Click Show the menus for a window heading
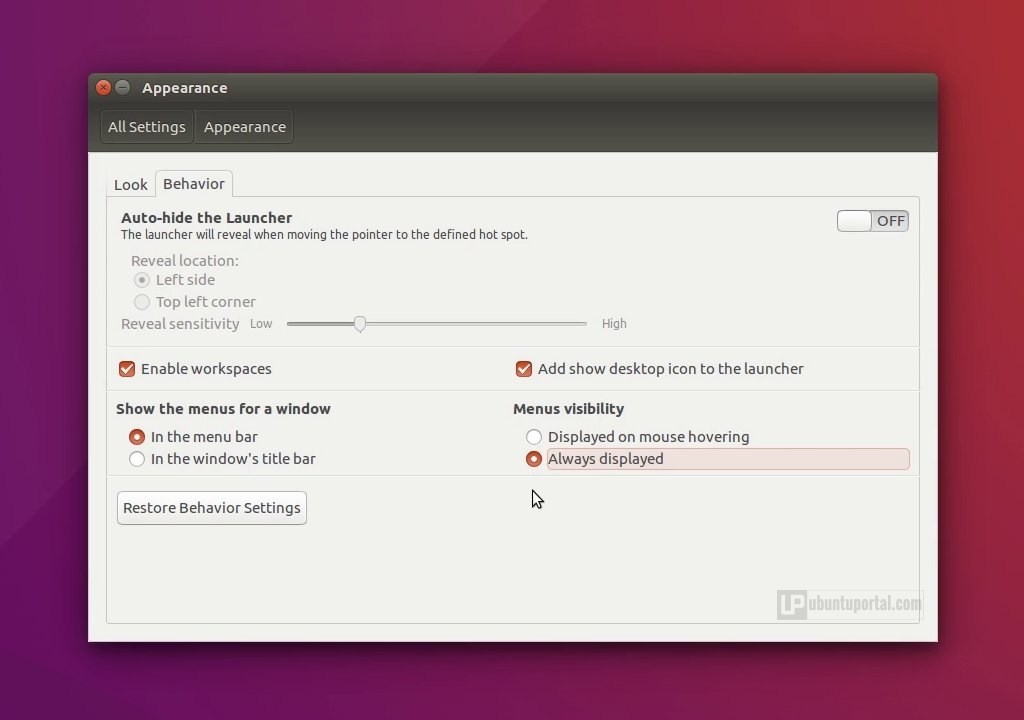Image resolution: width=1024 pixels, height=720 pixels. click(223, 409)
